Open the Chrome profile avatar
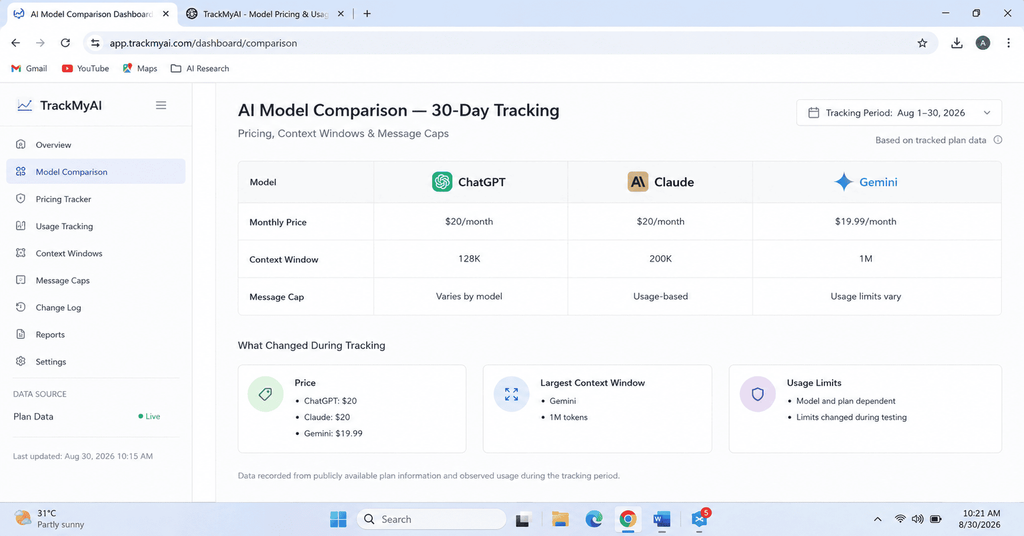The width and height of the screenshot is (1024, 536). [x=983, y=43]
